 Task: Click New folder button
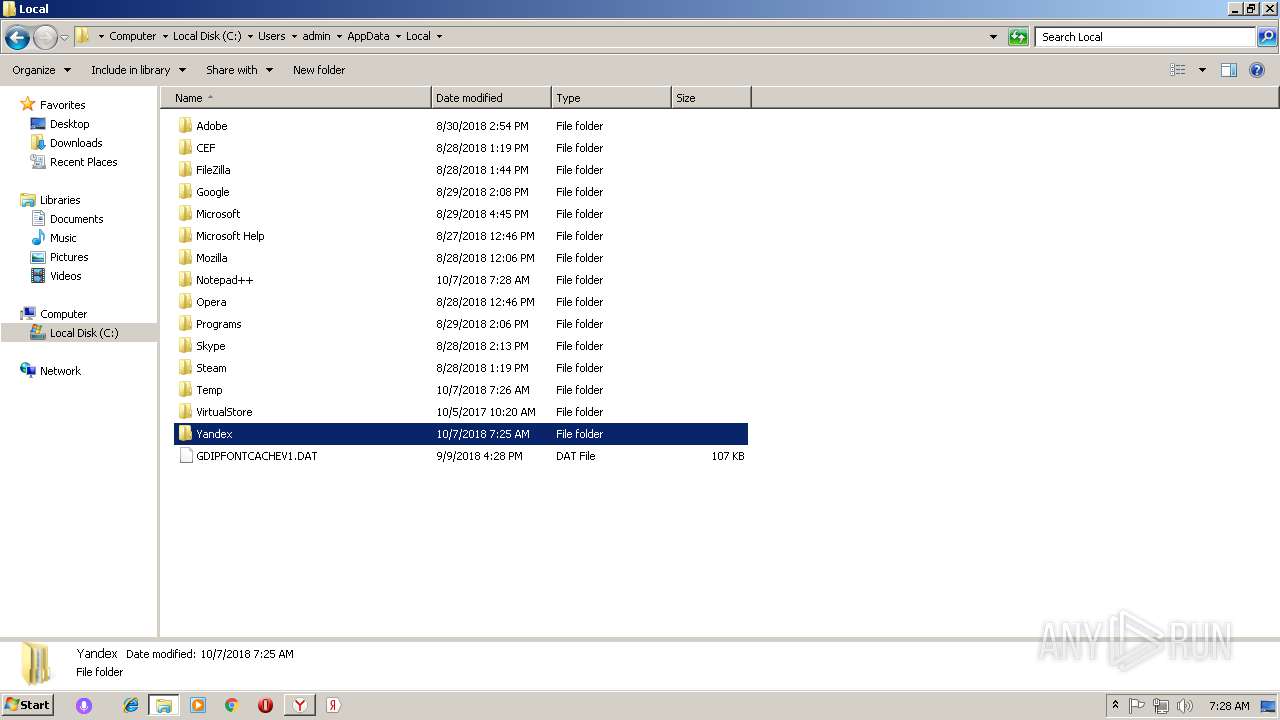(319, 70)
